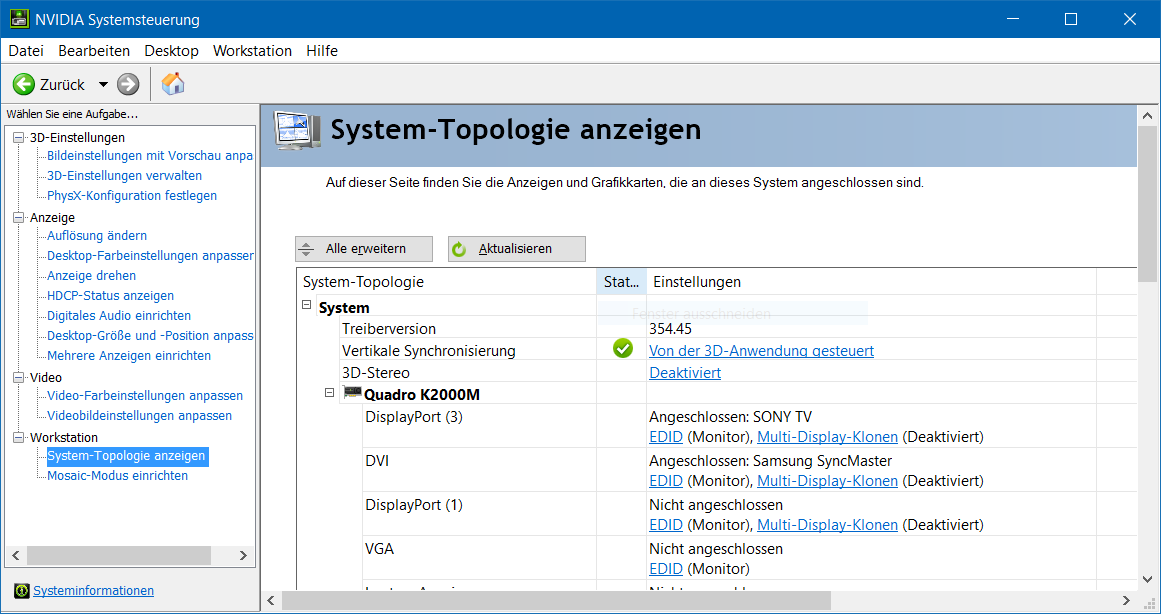Open the Bearbeiten menu

click(94, 50)
